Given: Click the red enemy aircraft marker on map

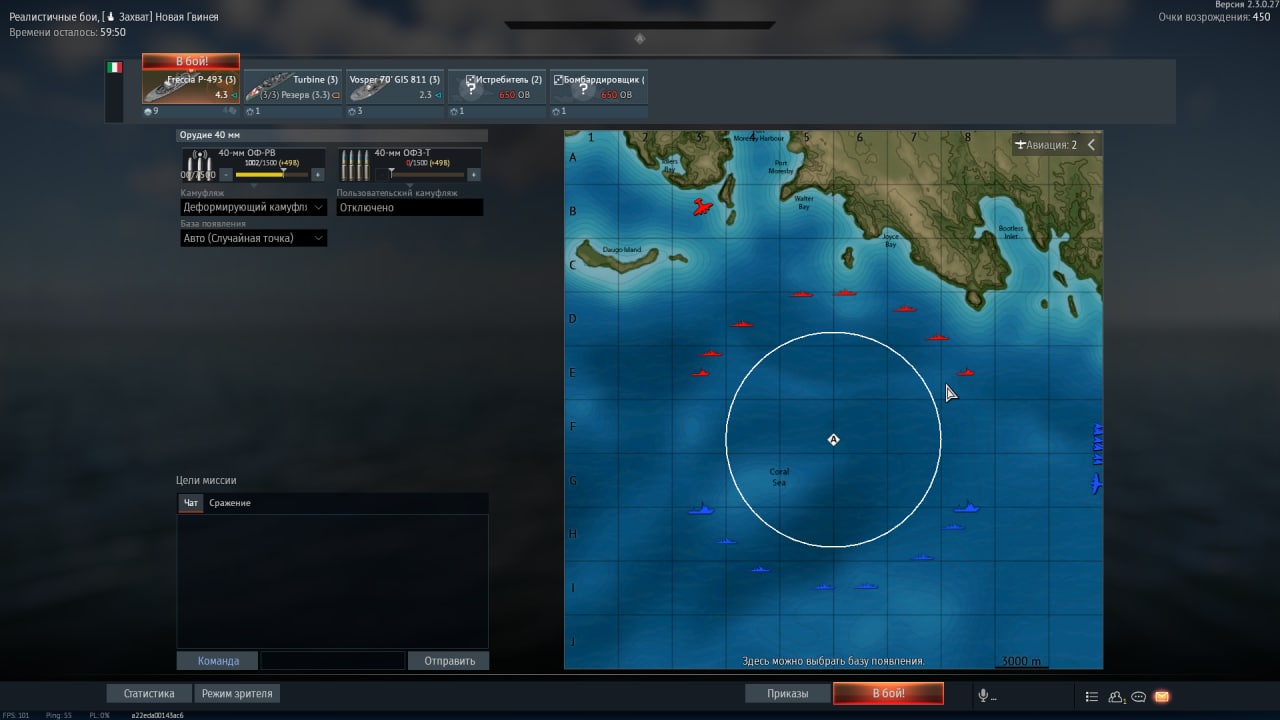Looking at the screenshot, I should 702,207.
